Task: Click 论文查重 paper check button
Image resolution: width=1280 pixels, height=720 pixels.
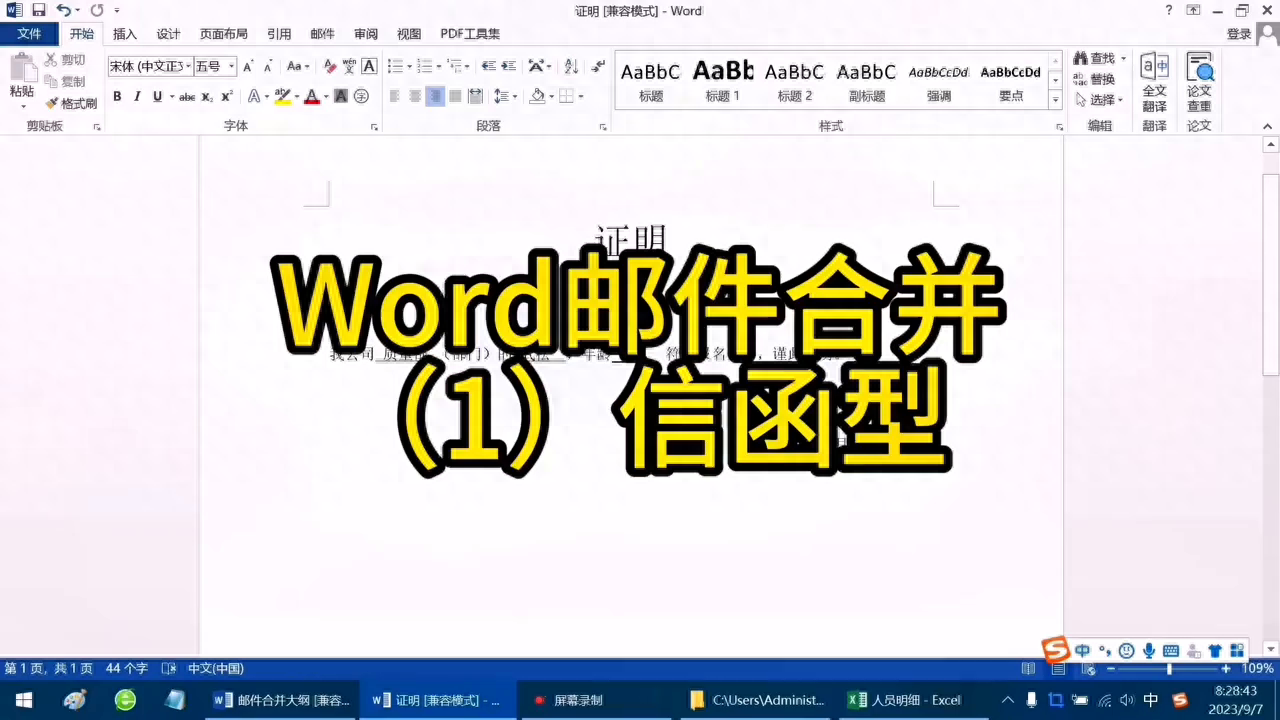Action: [x=1199, y=83]
